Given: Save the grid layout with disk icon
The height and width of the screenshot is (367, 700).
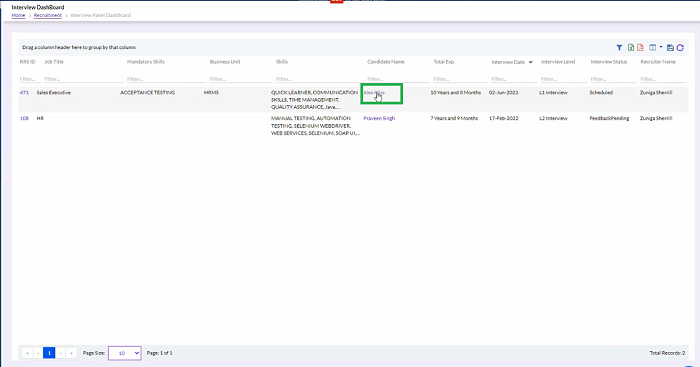Looking at the screenshot, I should tap(670, 48).
